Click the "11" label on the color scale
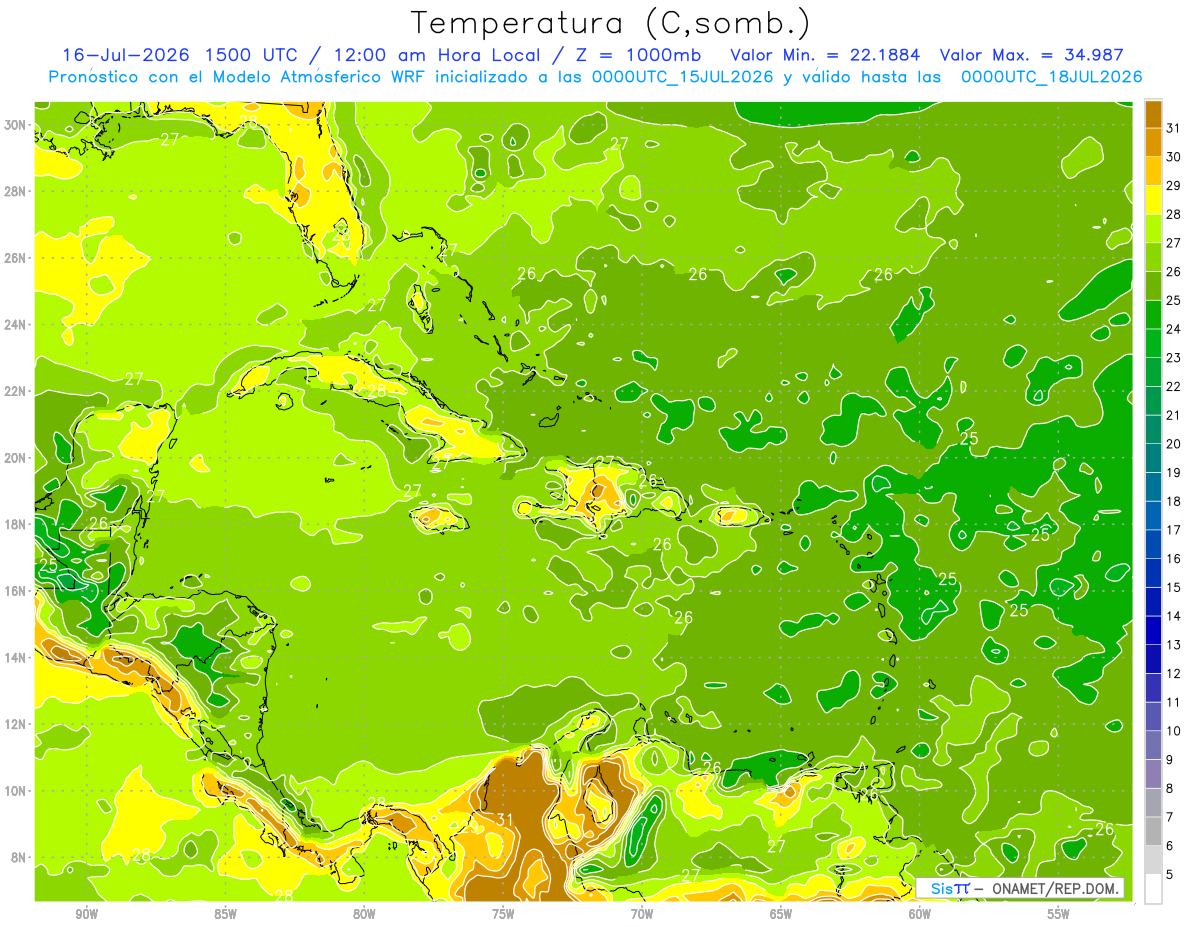The image size is (1200, 927). (x=1174, y=702)
